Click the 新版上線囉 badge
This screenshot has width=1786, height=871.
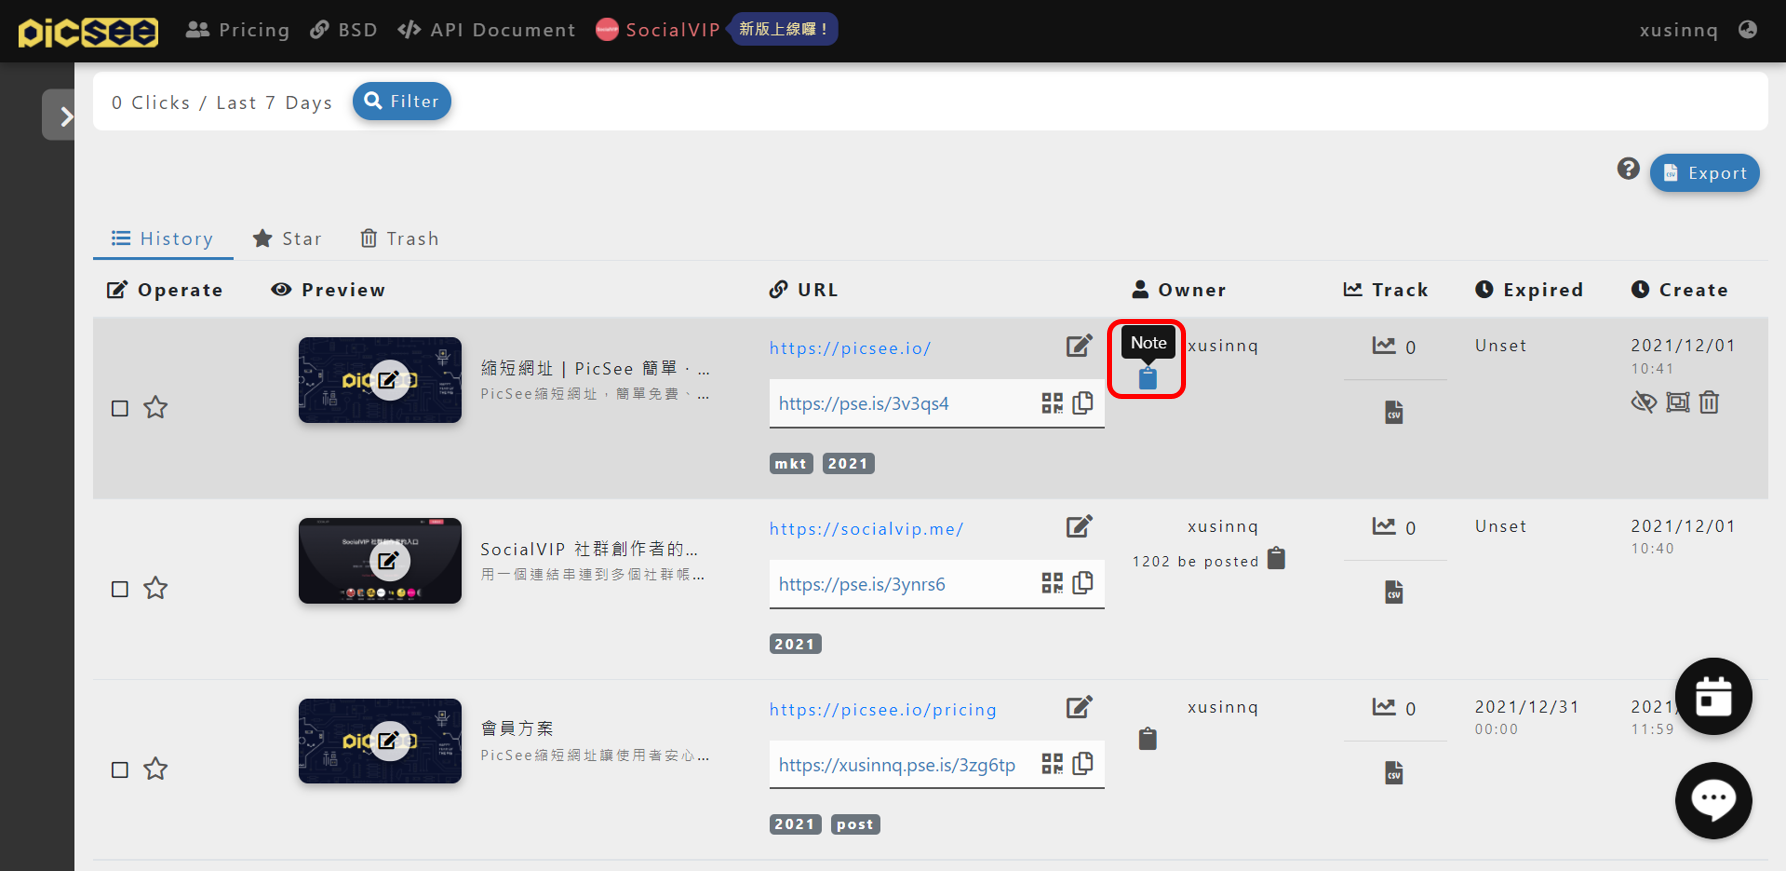pyautogui.click(x=784, y=29)
